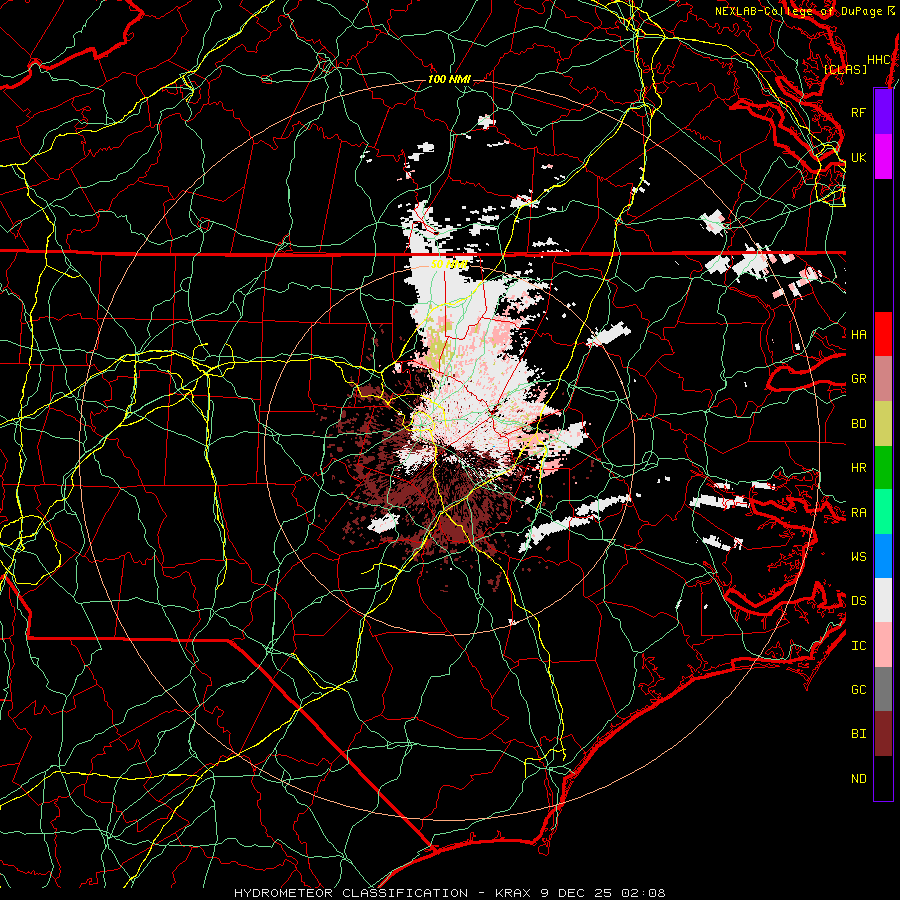Pick the gray GC legend swatch

point(883,689)
